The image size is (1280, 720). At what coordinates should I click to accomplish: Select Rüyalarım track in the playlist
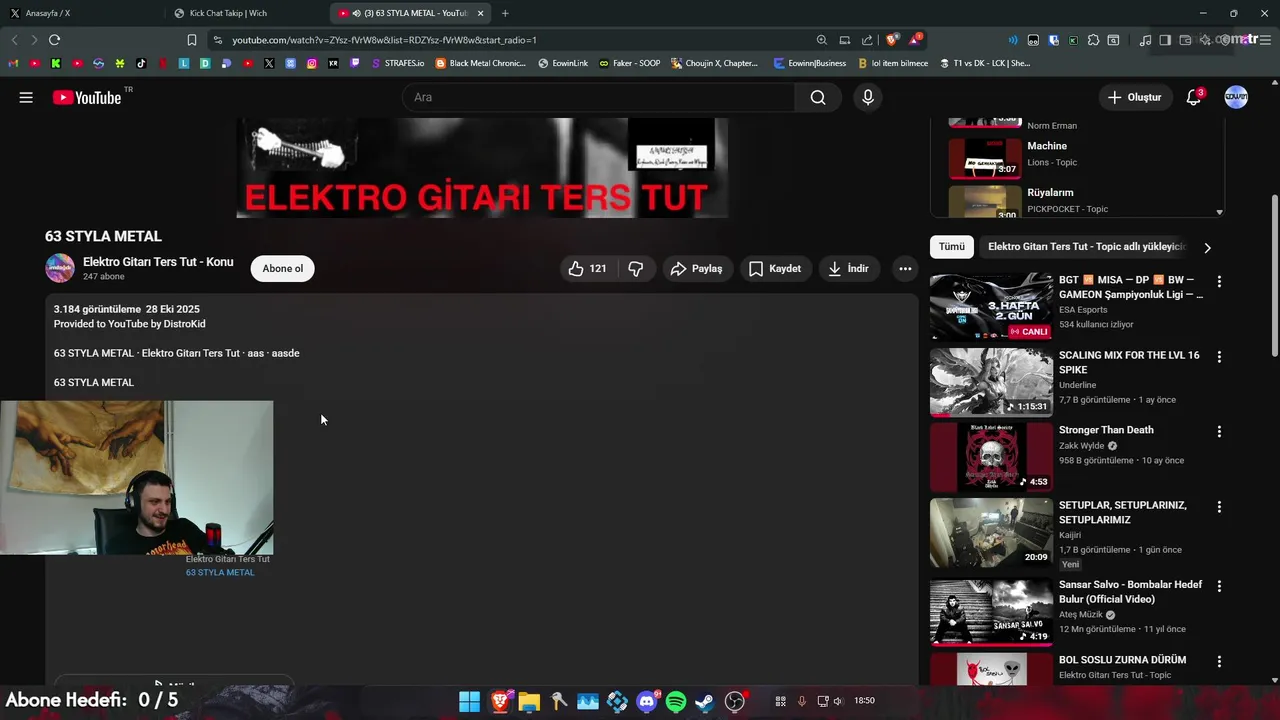tap(1080, 200)
